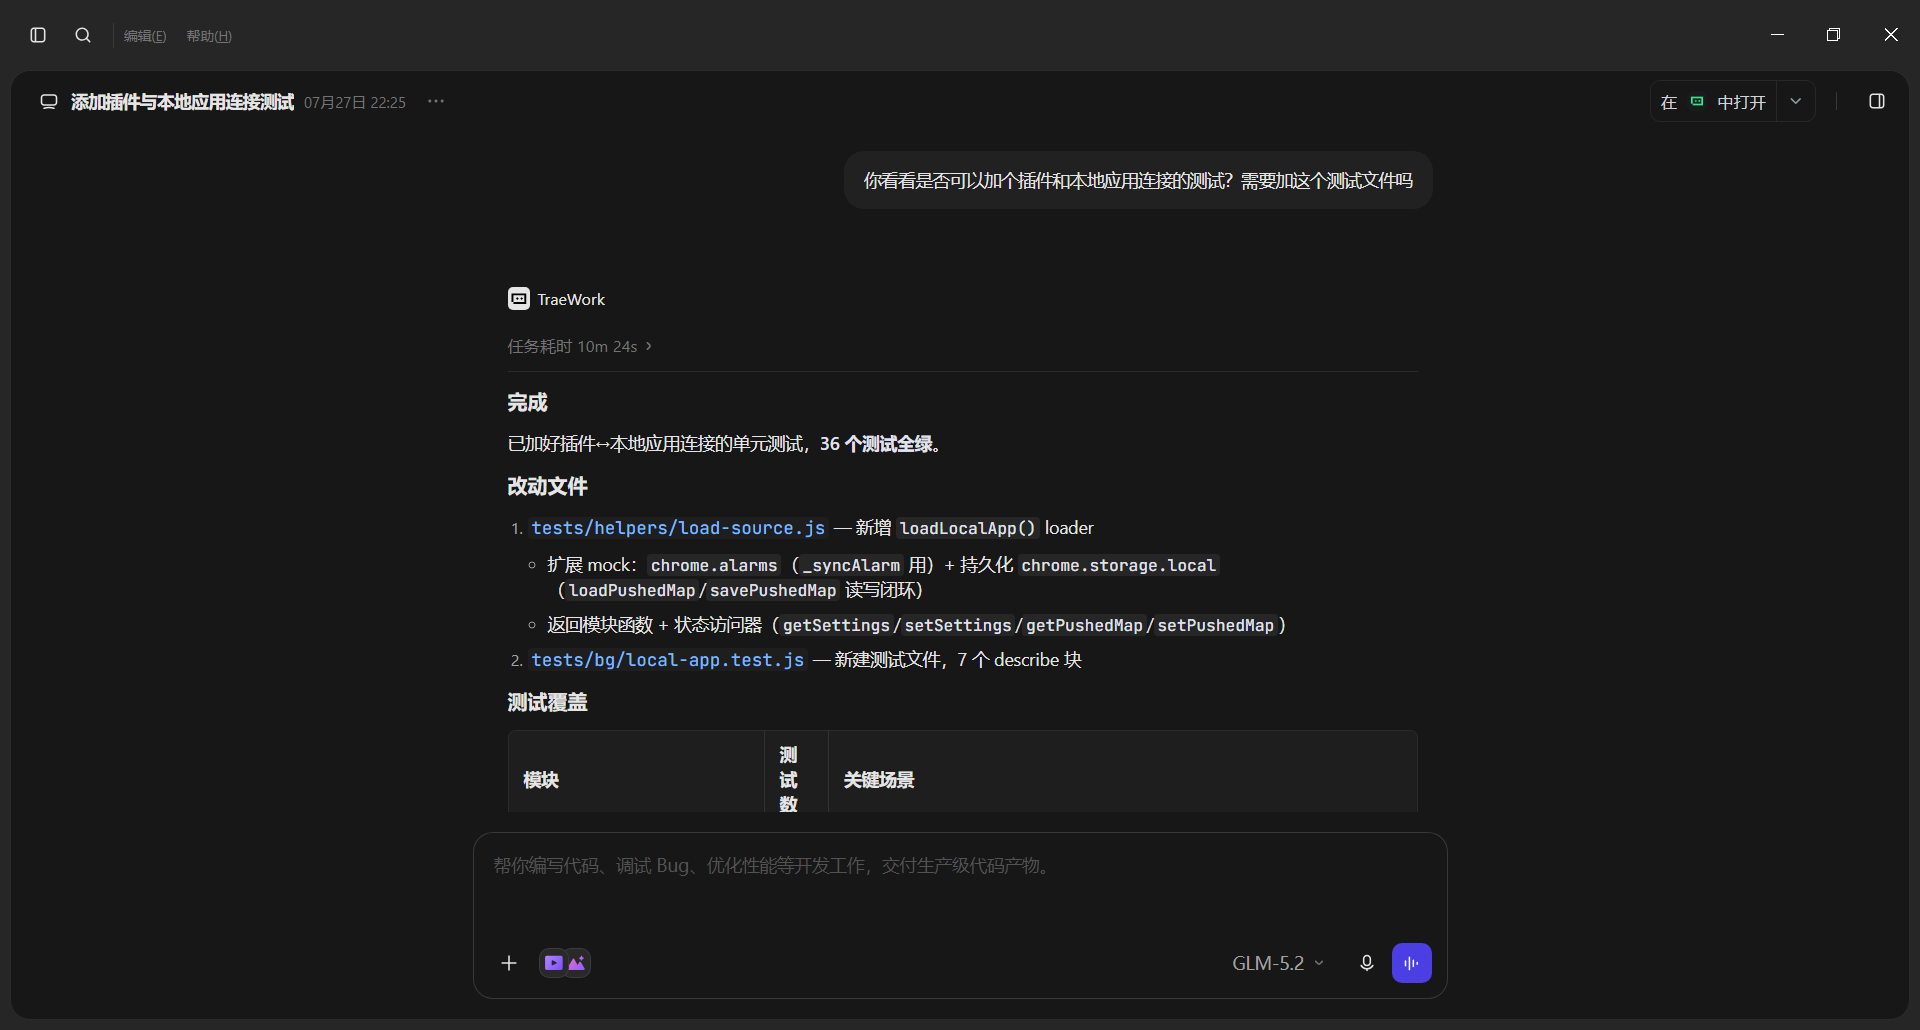The height and width of the screenshot is (1030, 1920).
Task: Click the 测试数 table header
Action: point(788,780)
